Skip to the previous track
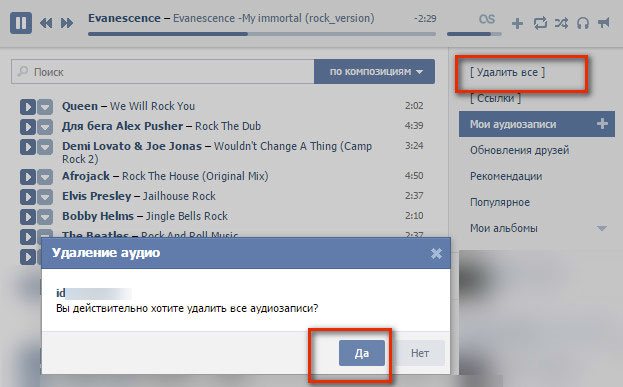The width and height of the screenshot is (623, 387). [46, 23]
